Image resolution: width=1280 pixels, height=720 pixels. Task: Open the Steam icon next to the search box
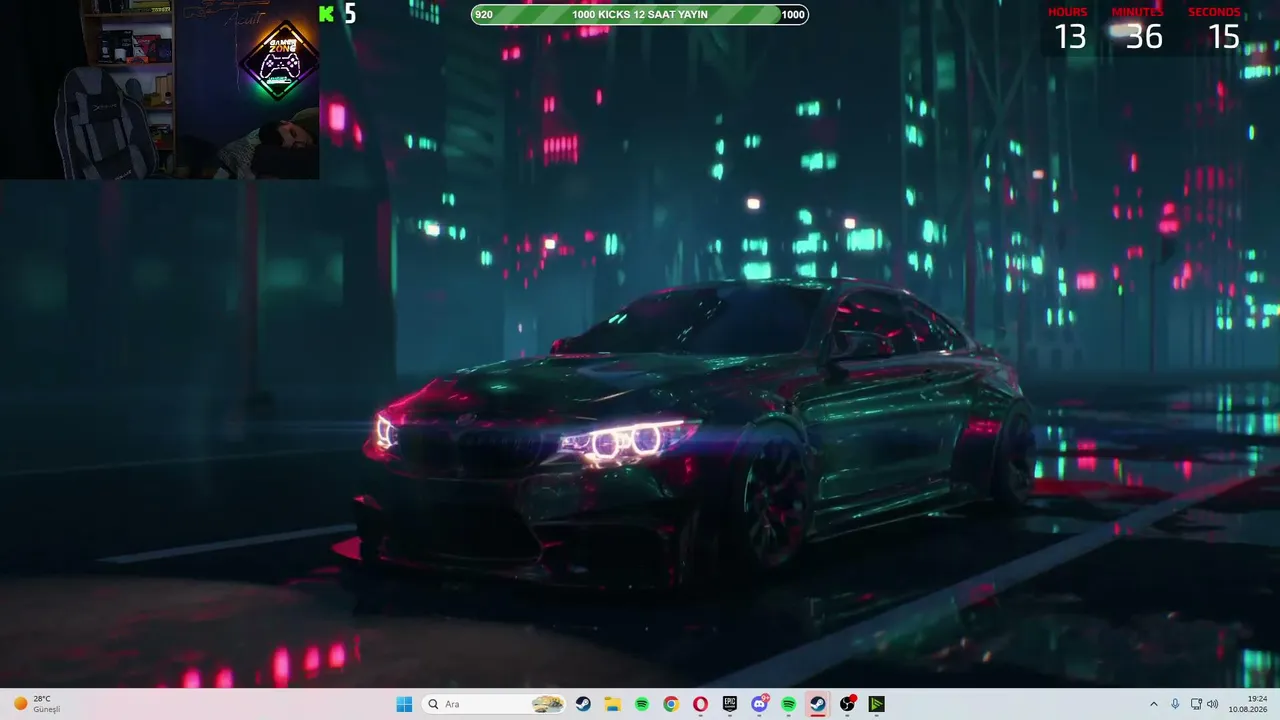pyautogui.click(x=583, y=704)
